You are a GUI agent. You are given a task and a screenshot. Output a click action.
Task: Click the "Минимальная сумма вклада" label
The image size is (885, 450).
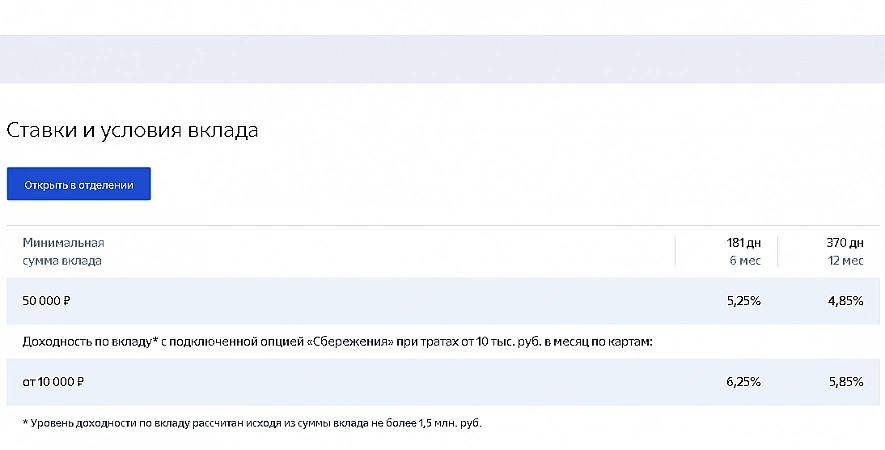(x=62, y=252)
